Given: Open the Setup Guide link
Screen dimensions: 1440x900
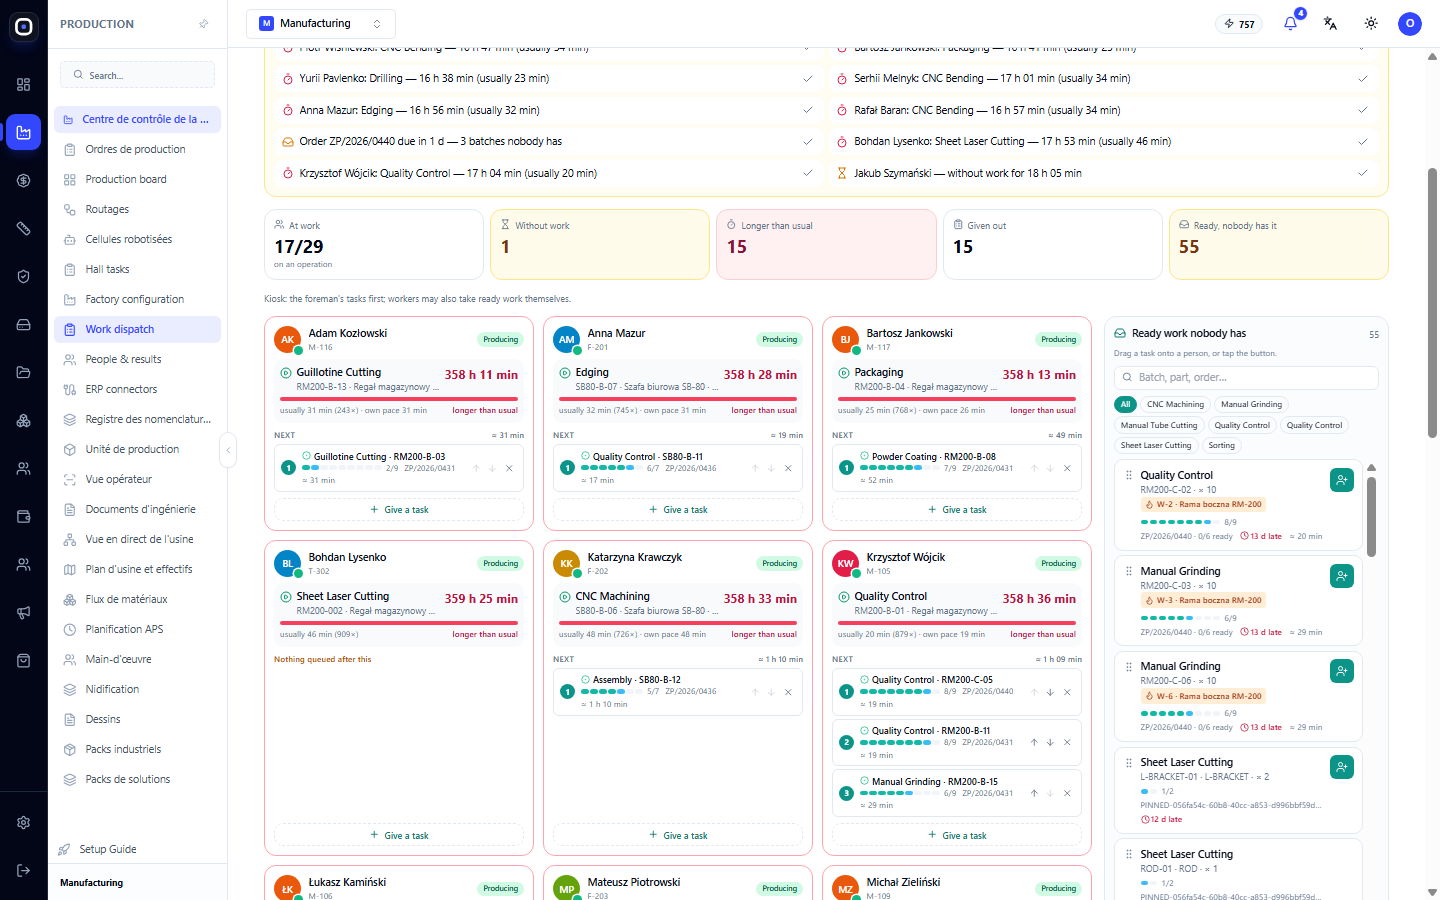Looking at the screenshot, I should tap(108, 849).
